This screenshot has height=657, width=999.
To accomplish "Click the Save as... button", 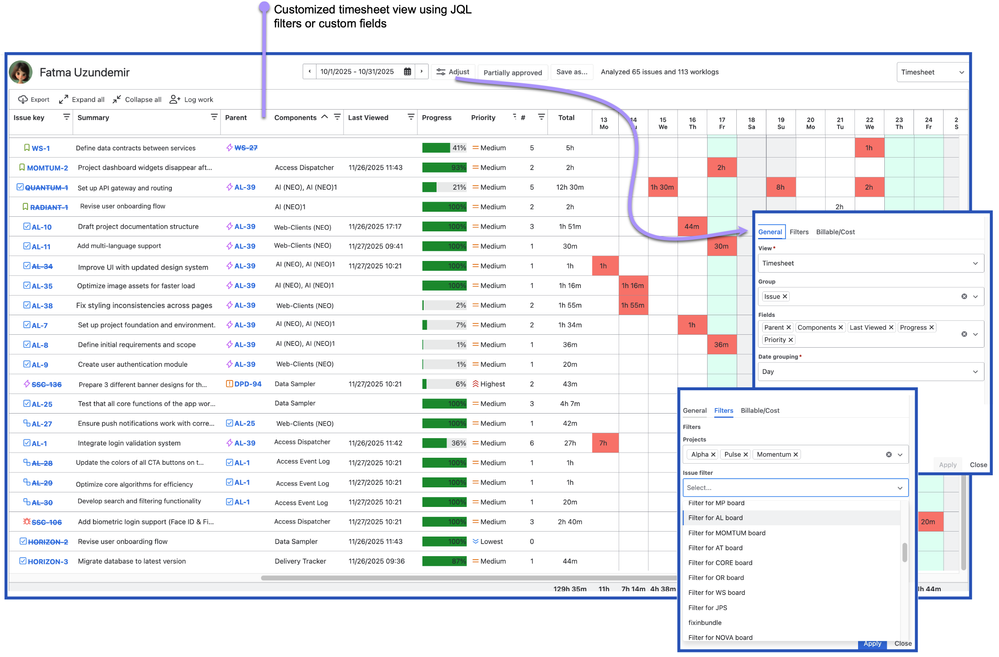I will pyautogui.click(x=571, y=72).
